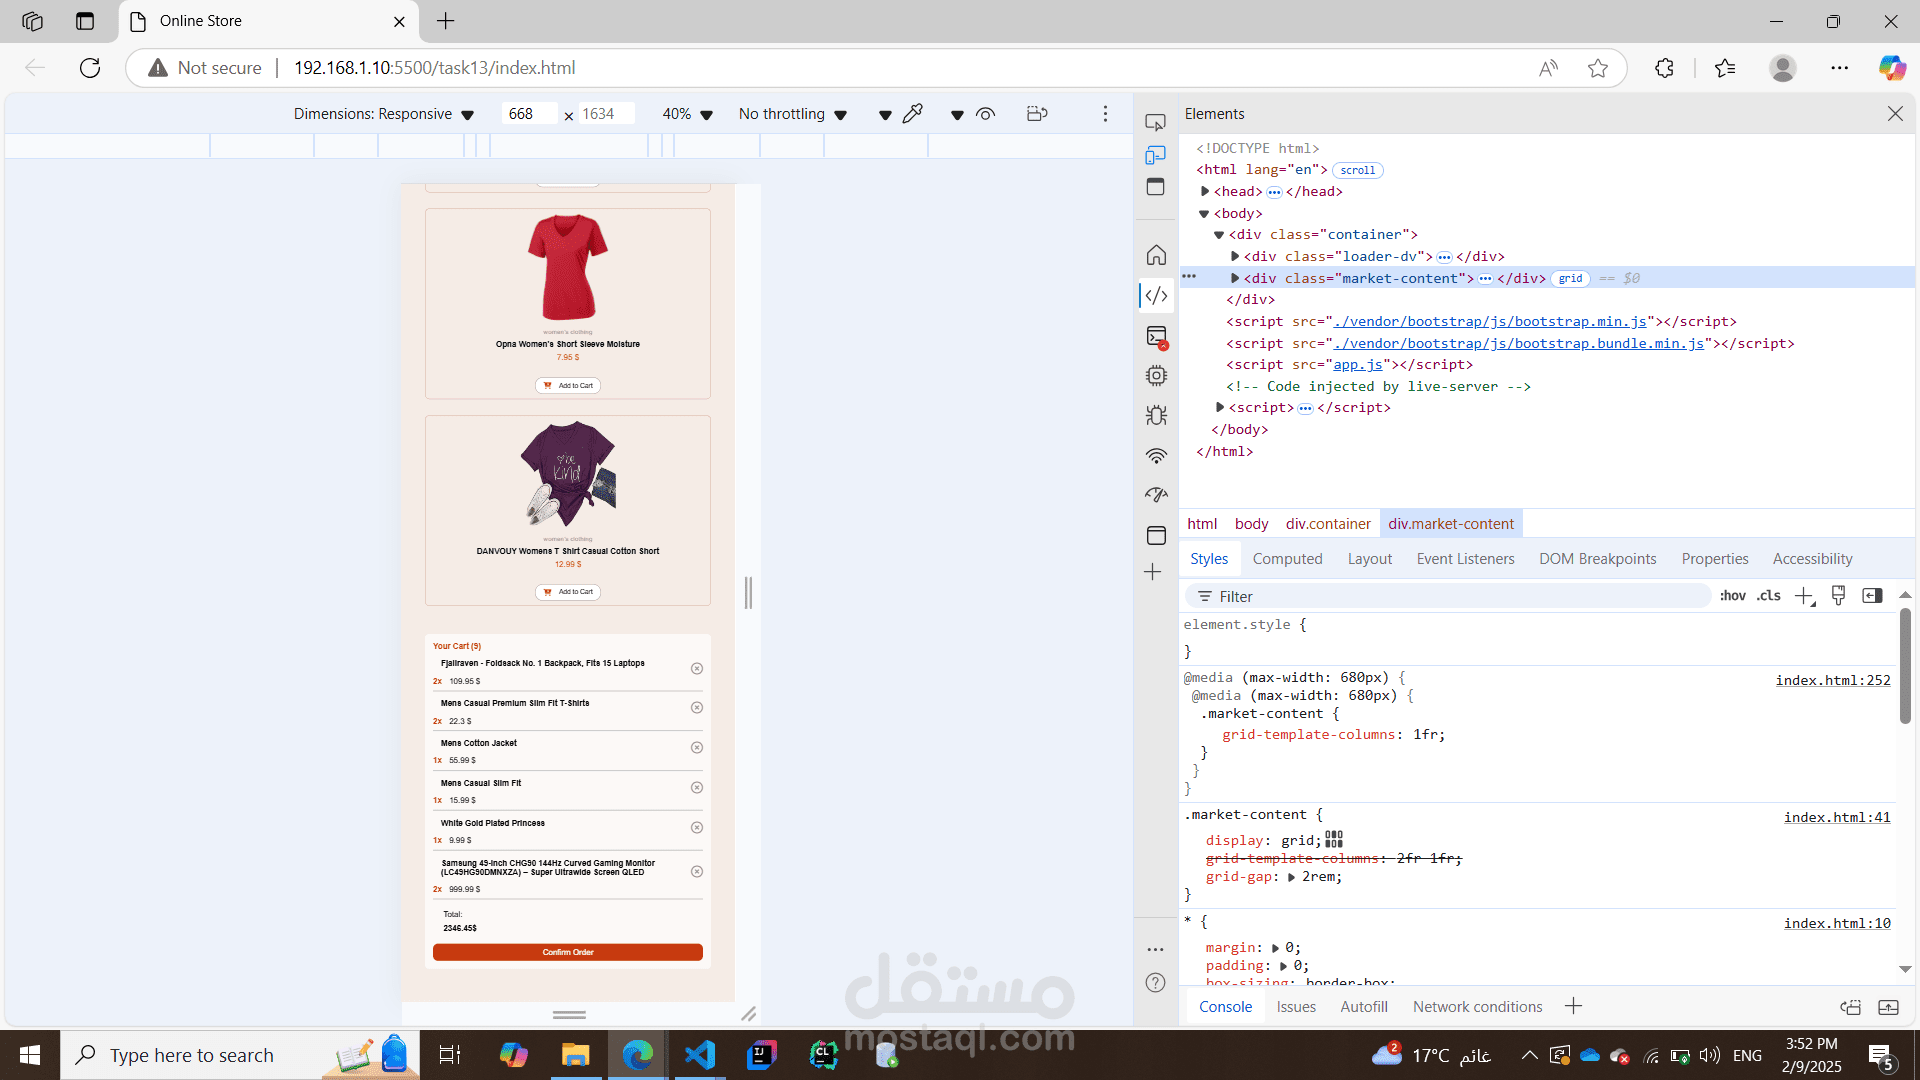1920x1080 pixels.
Task: Open the No throttling dropdown
Action: tap(792, 114)
